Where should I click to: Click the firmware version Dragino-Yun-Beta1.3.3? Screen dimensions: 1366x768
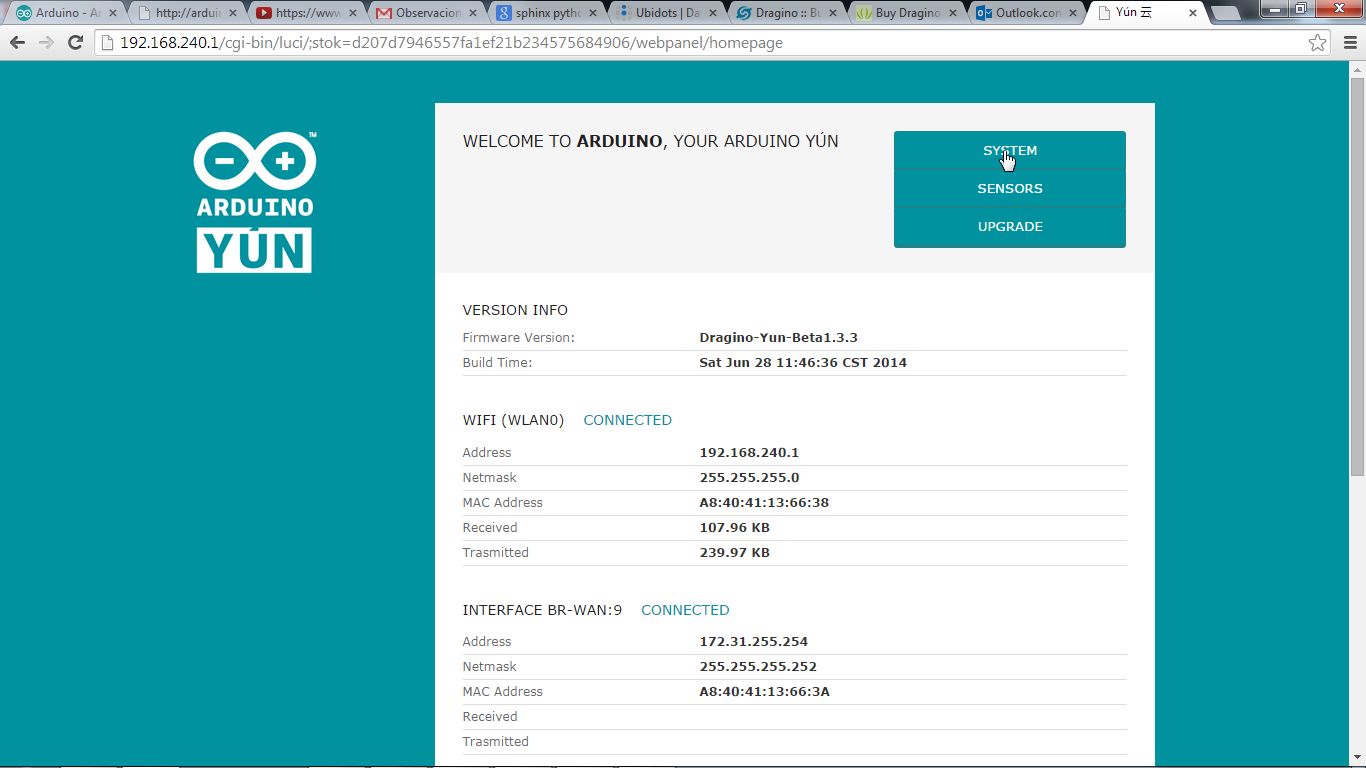[778, 338]
